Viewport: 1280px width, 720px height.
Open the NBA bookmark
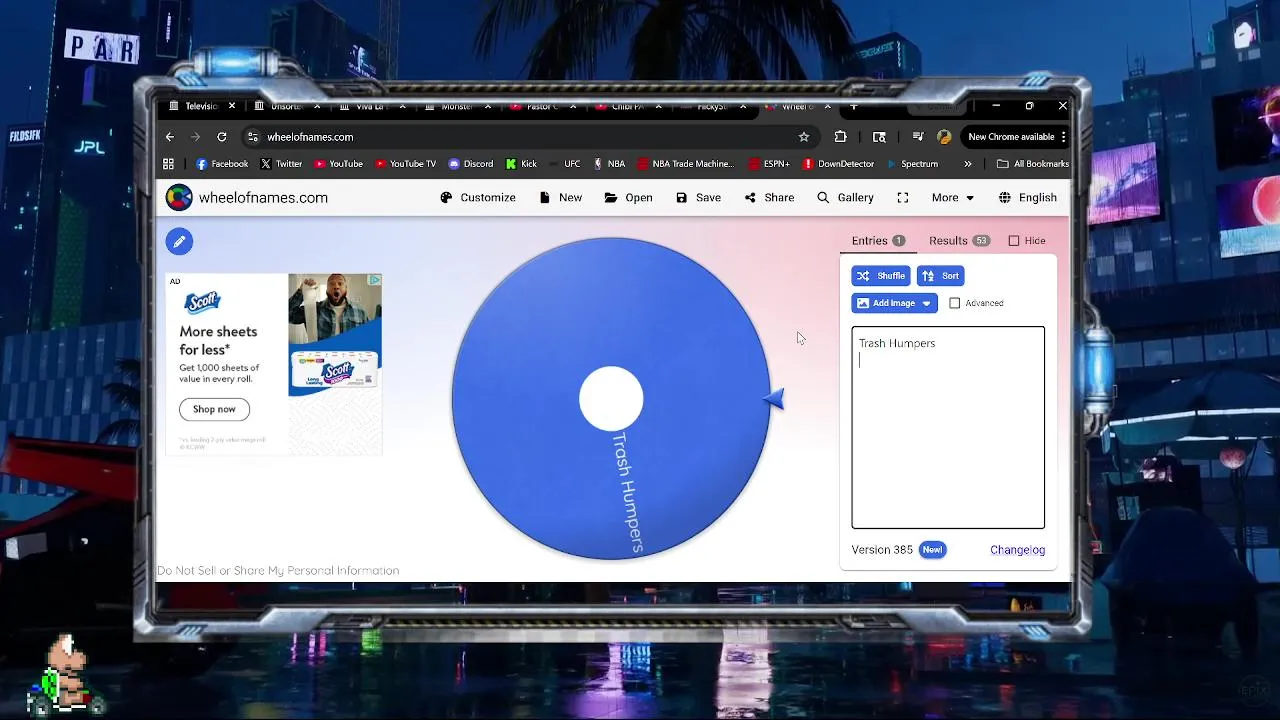609,164
